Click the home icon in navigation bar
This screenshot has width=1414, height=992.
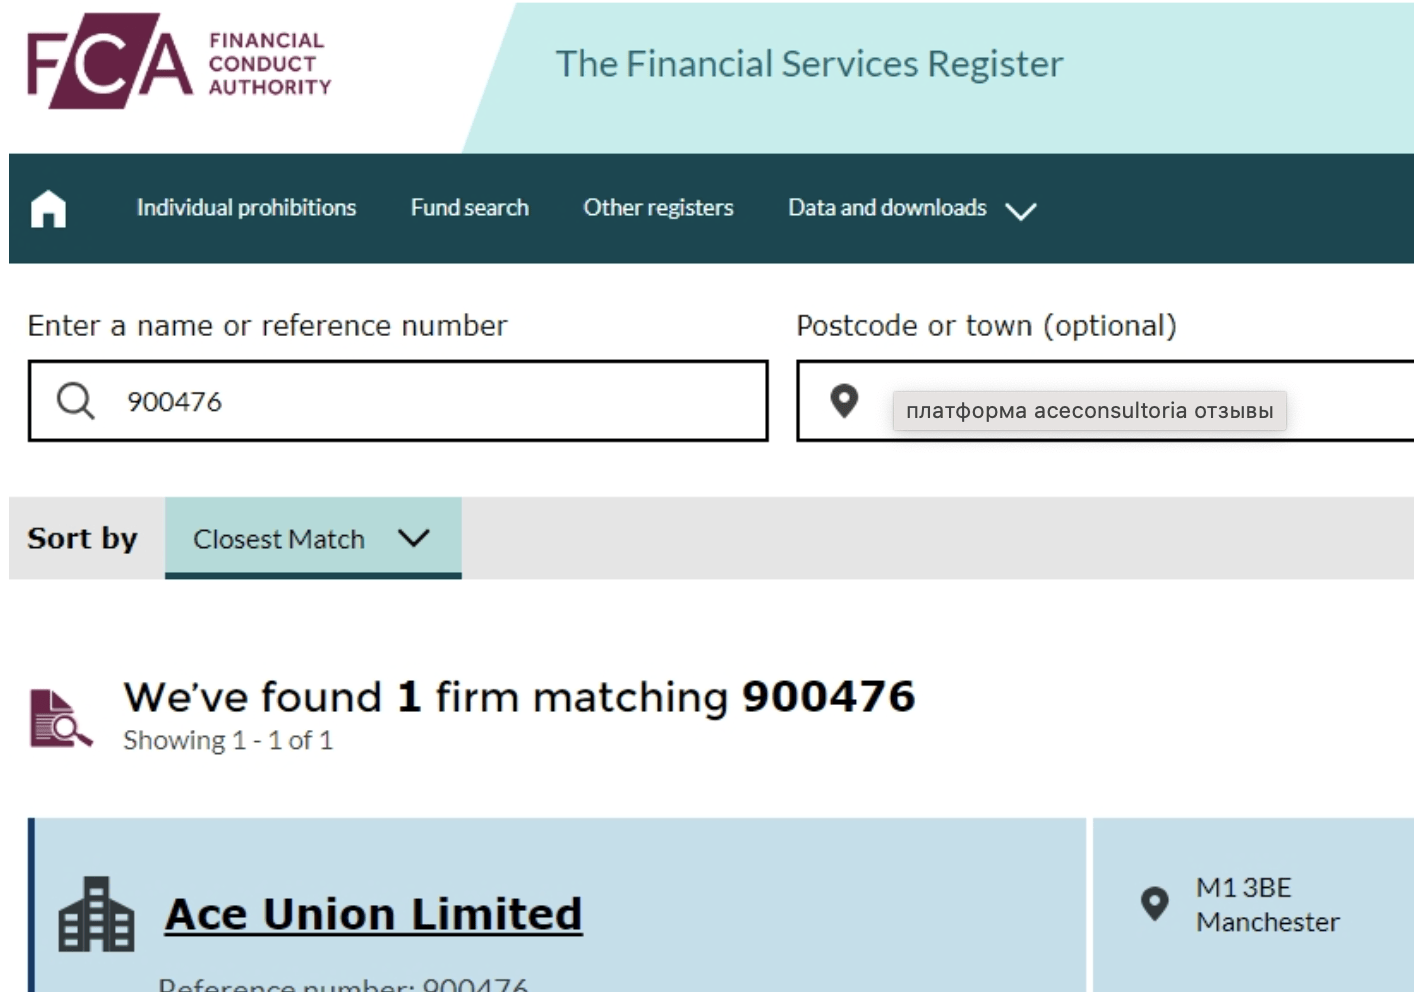(x=48, y=209)
